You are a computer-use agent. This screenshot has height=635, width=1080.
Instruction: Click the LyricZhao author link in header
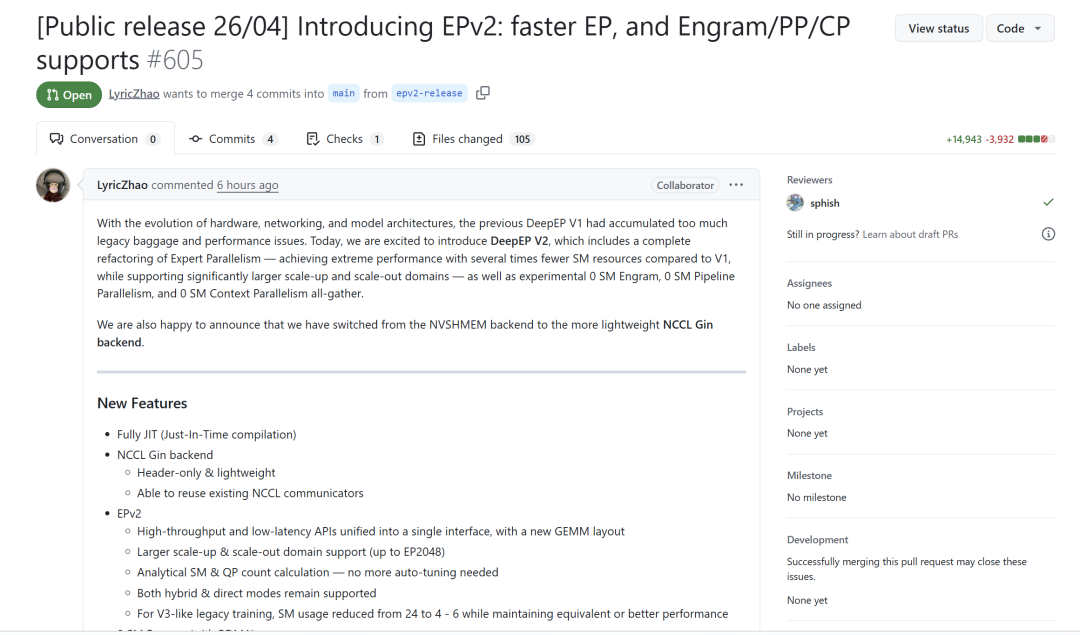coord(134,93)
